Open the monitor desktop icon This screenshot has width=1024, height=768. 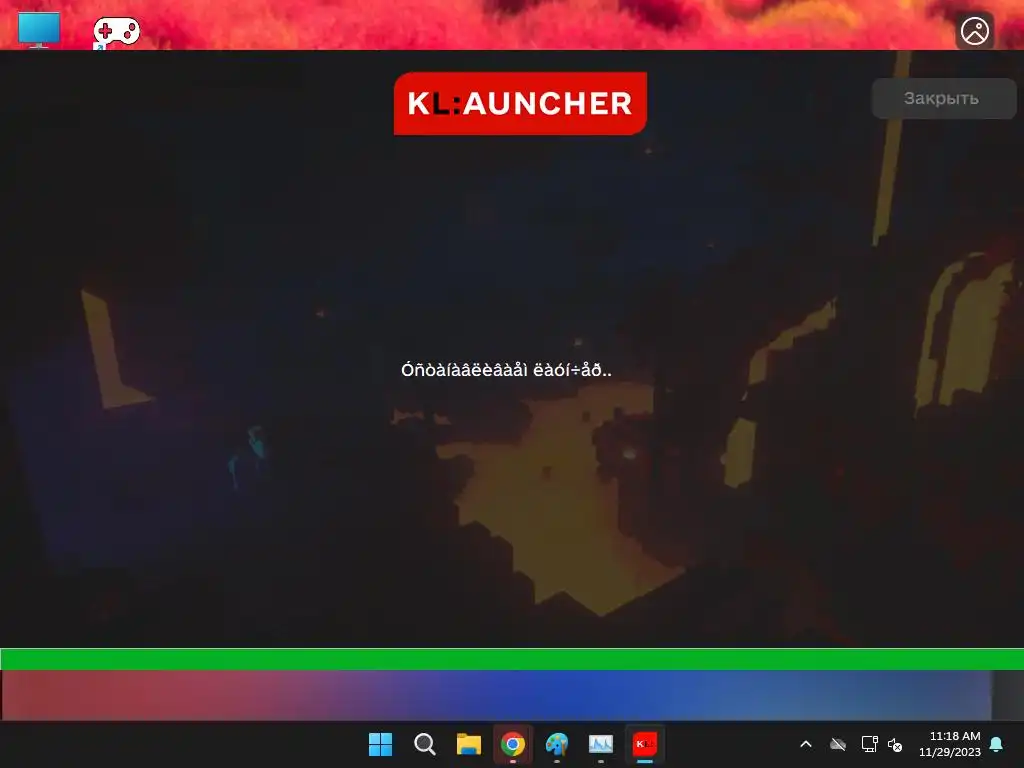pos(39,30)
